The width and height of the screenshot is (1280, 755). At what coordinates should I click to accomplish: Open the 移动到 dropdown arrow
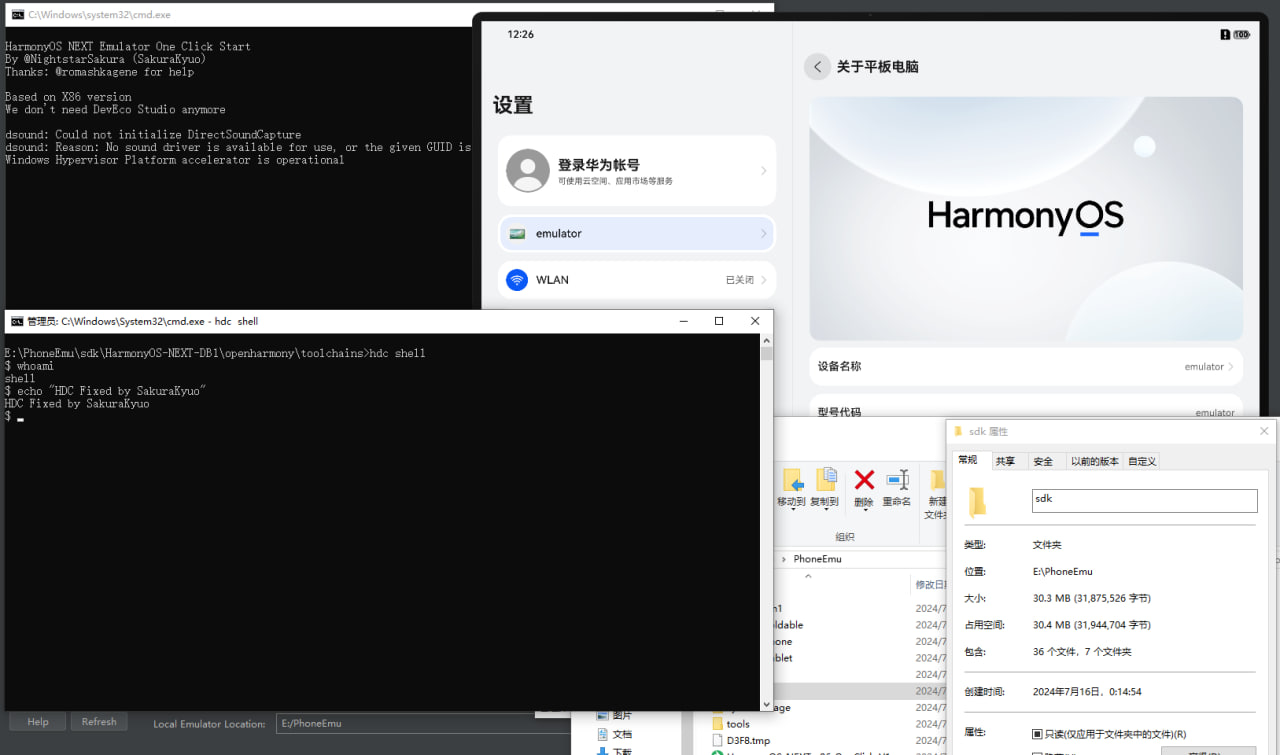(x=792, y=509)
